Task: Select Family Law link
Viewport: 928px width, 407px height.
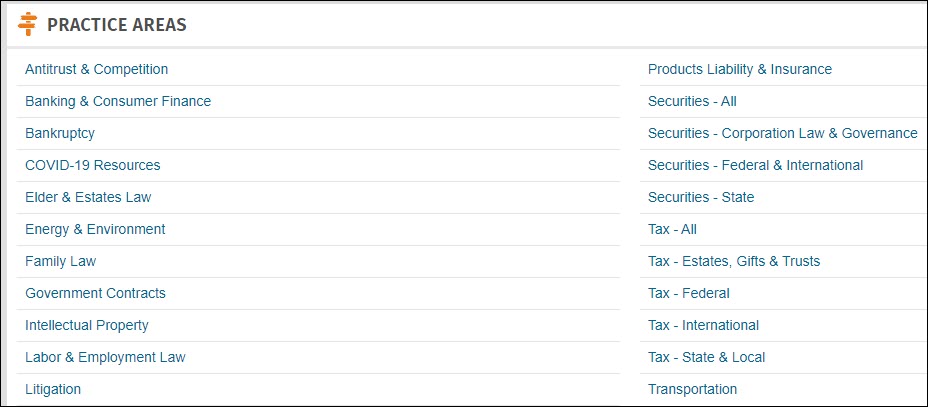Action: pos(60,261)
